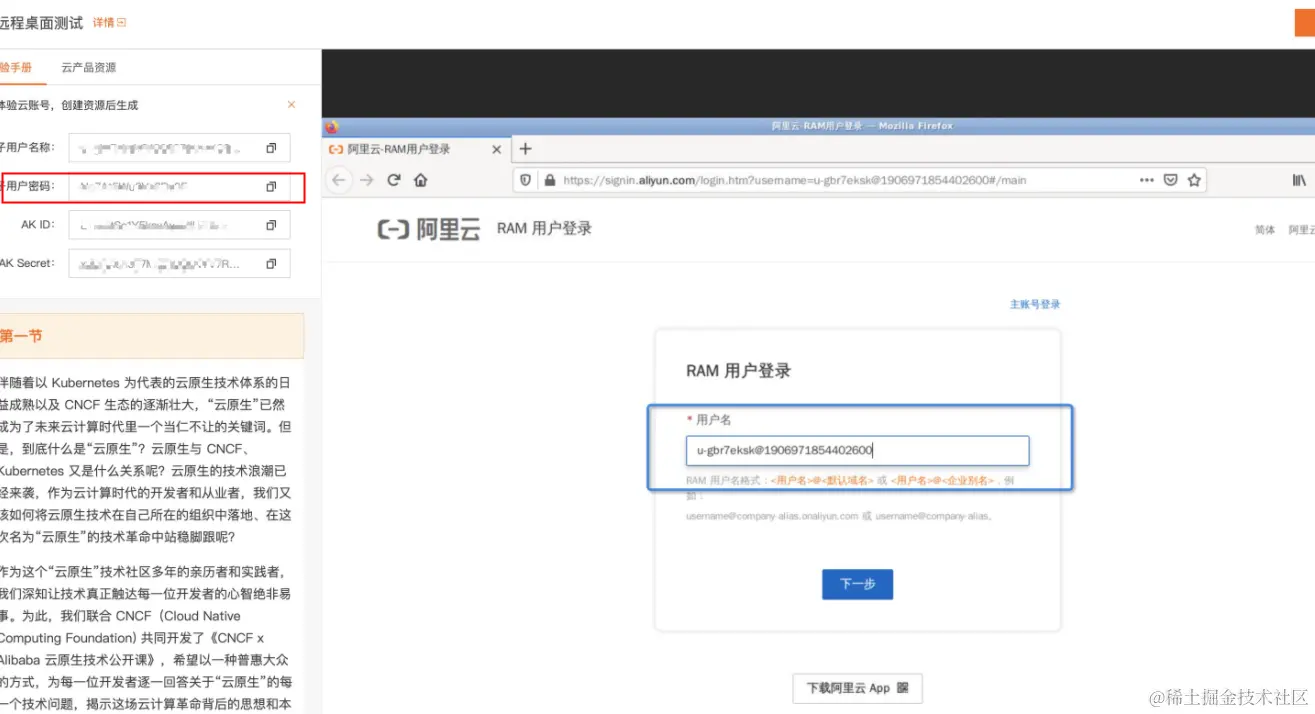Switch to the lab manual (手册) tab
This screenshot has width=1315, height=714.
point(16,67)
